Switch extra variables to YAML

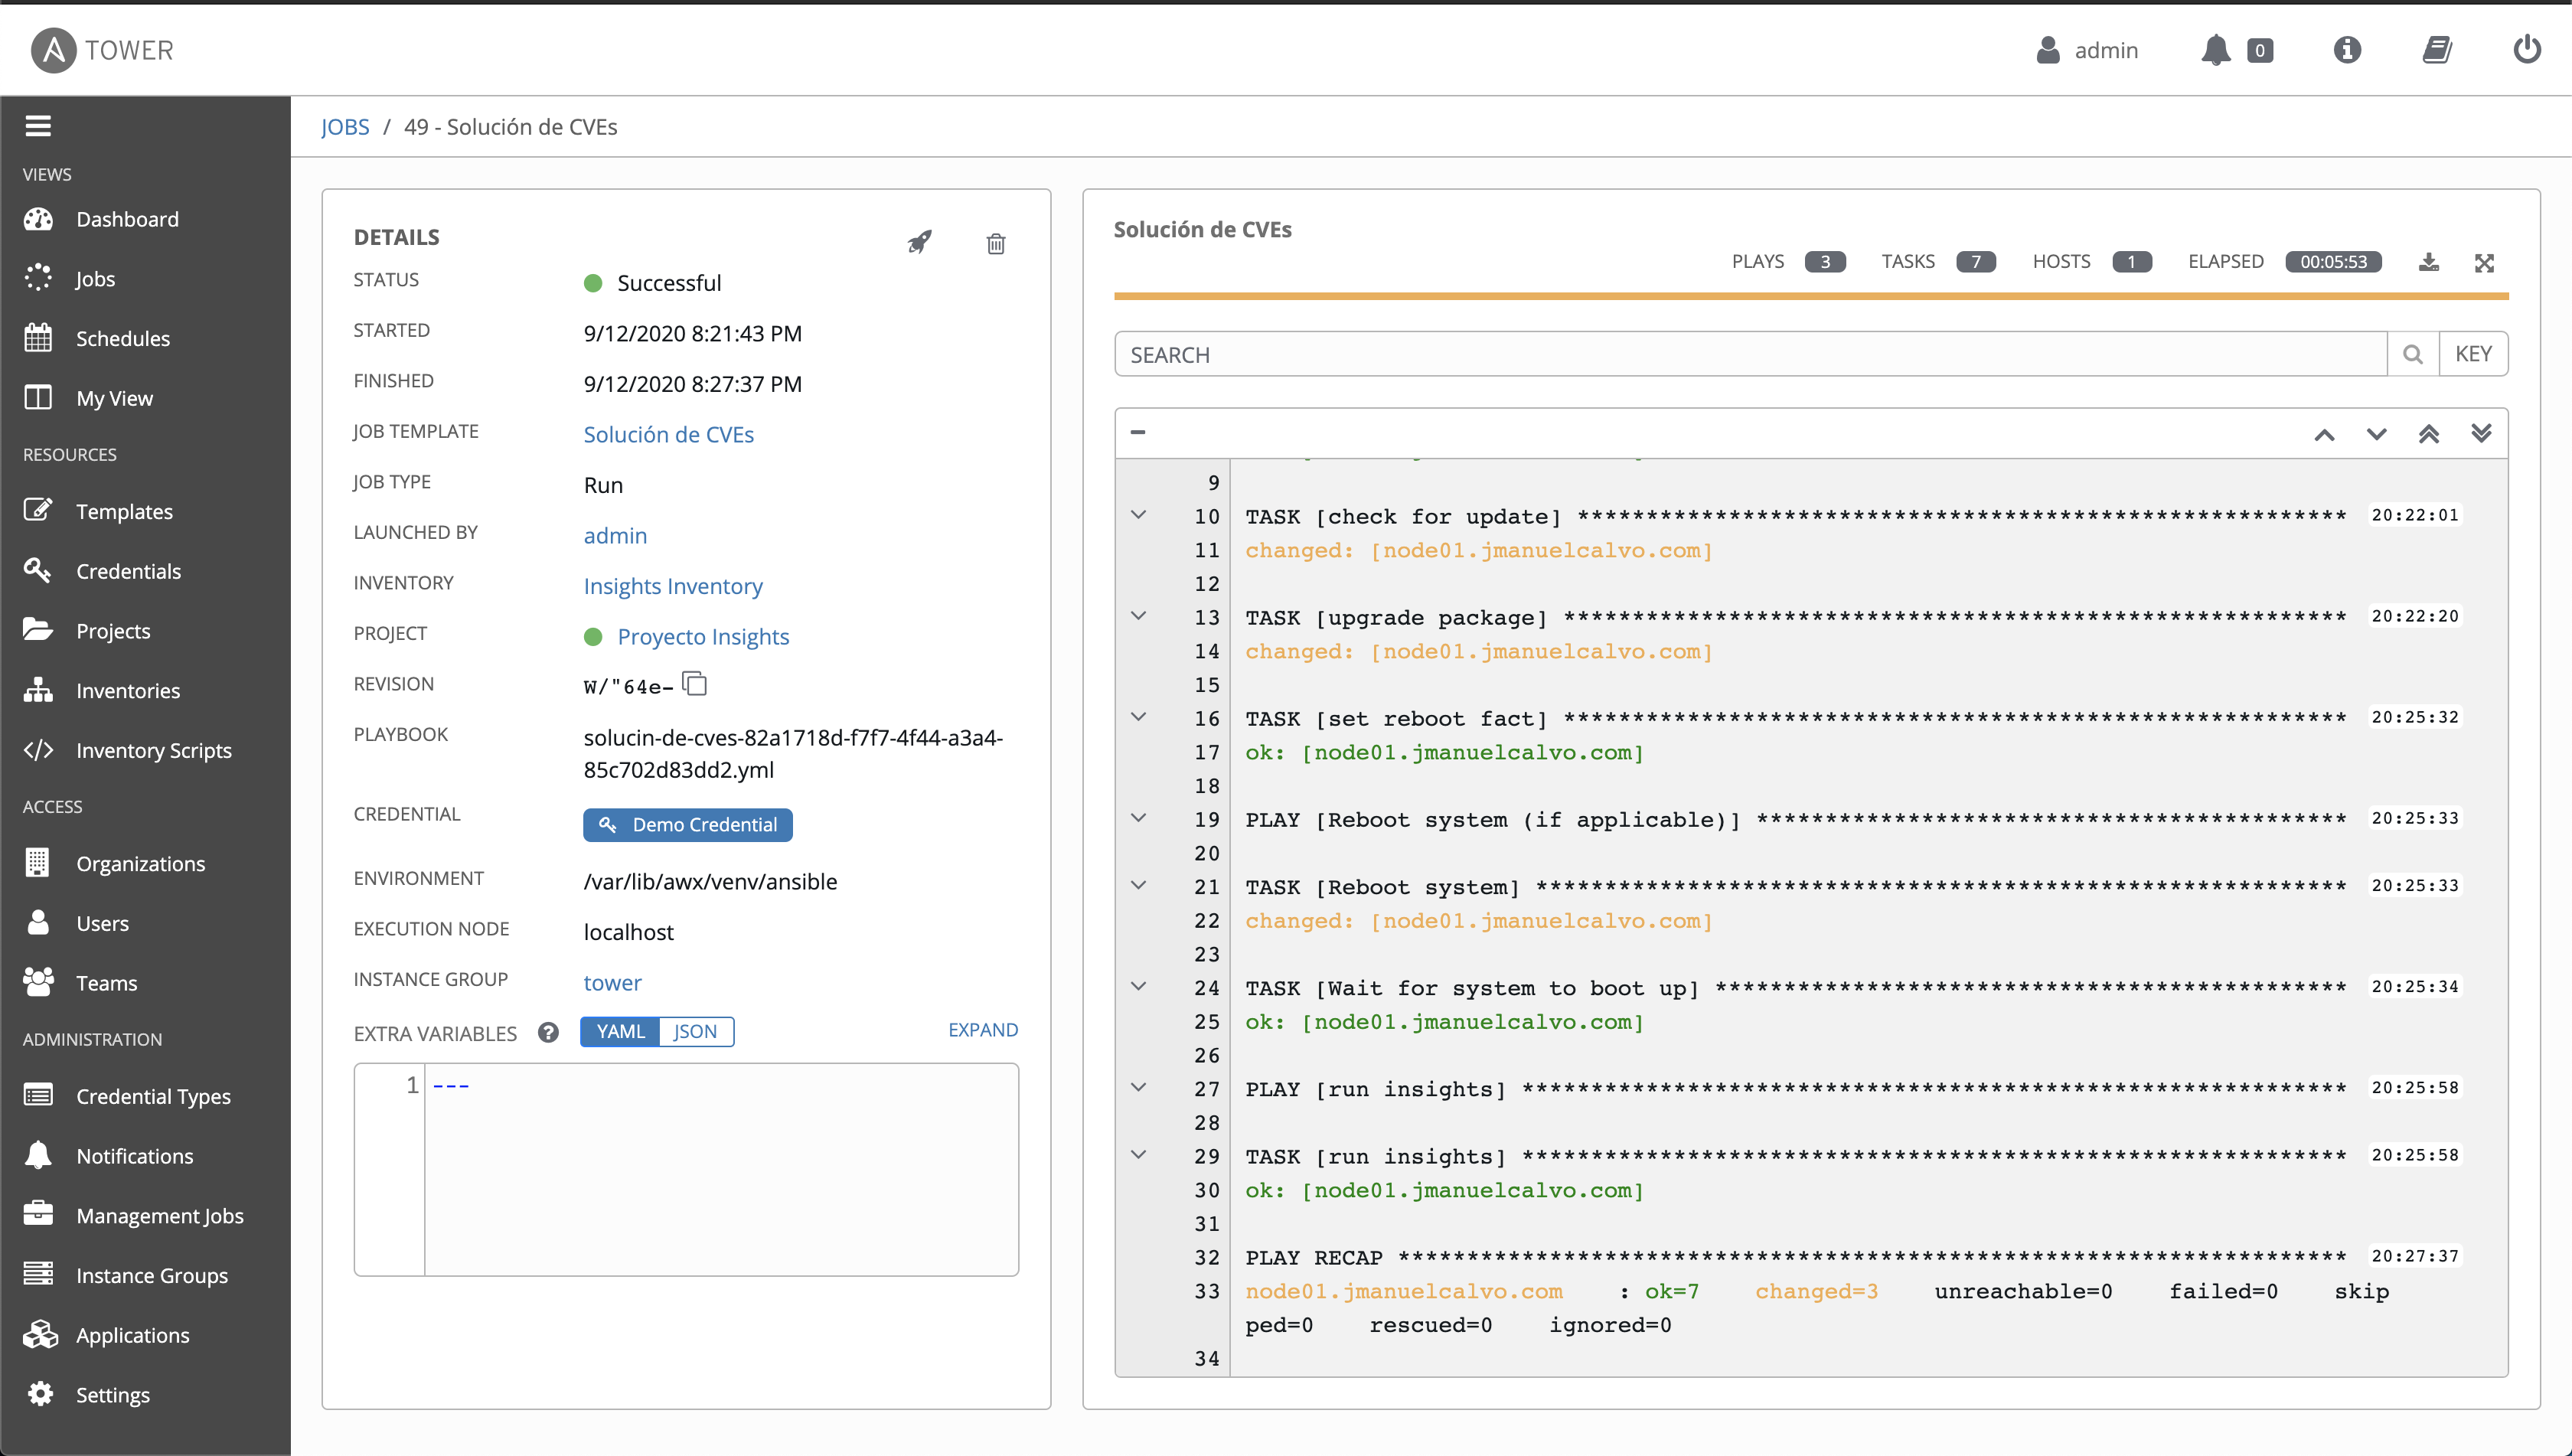(x=620, y=1031)
